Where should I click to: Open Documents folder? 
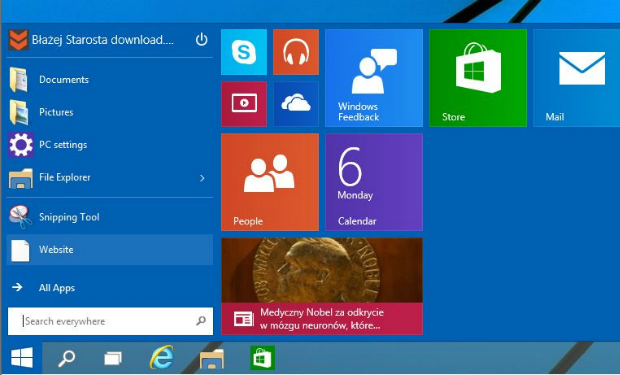(x=110, y=80)
